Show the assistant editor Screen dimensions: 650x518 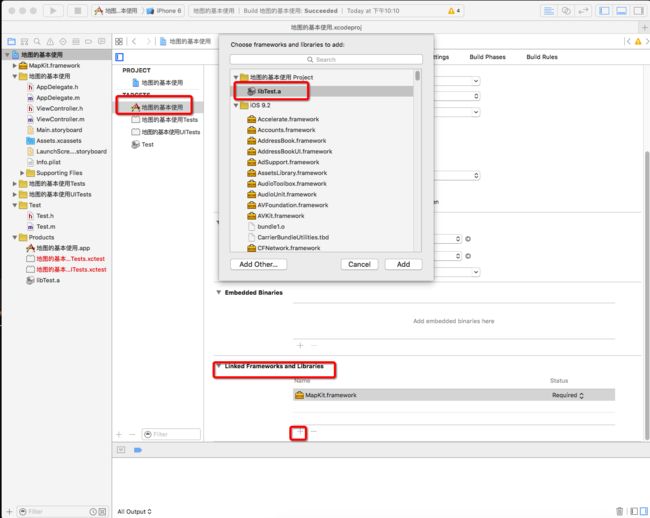coord(566,11)
